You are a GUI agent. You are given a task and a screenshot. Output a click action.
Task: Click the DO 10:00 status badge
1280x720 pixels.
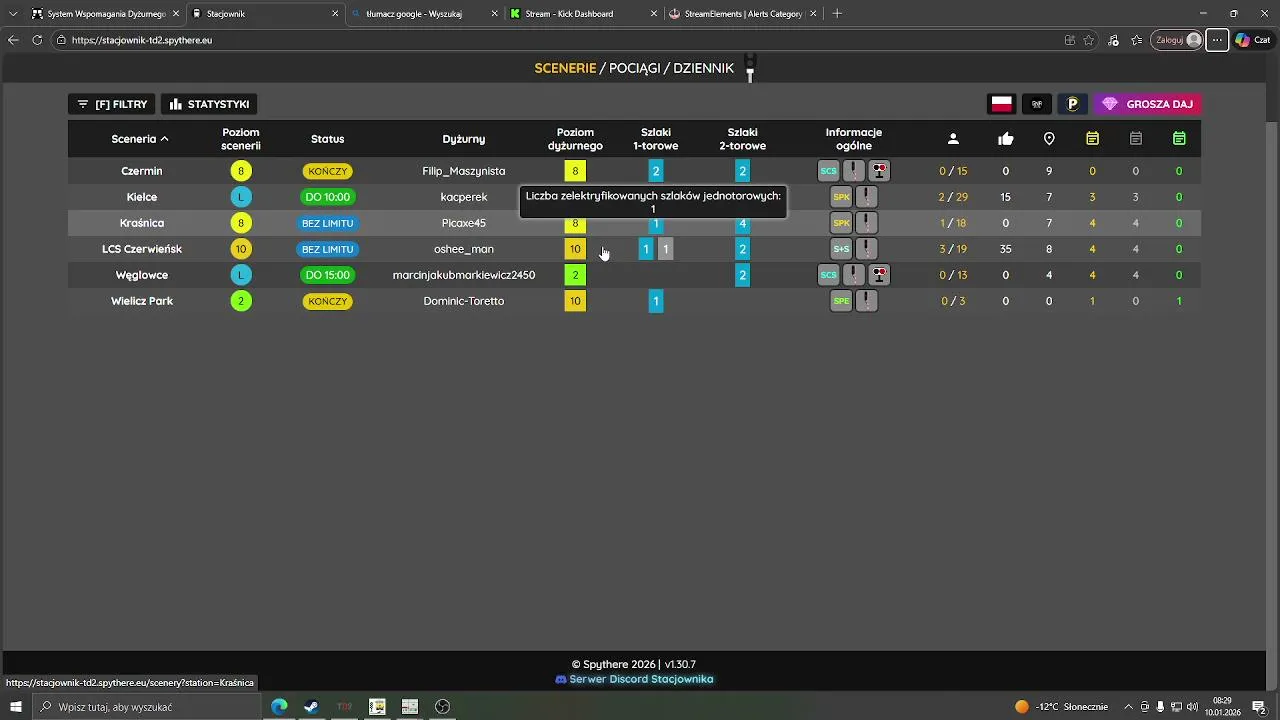tap(327, 197)
